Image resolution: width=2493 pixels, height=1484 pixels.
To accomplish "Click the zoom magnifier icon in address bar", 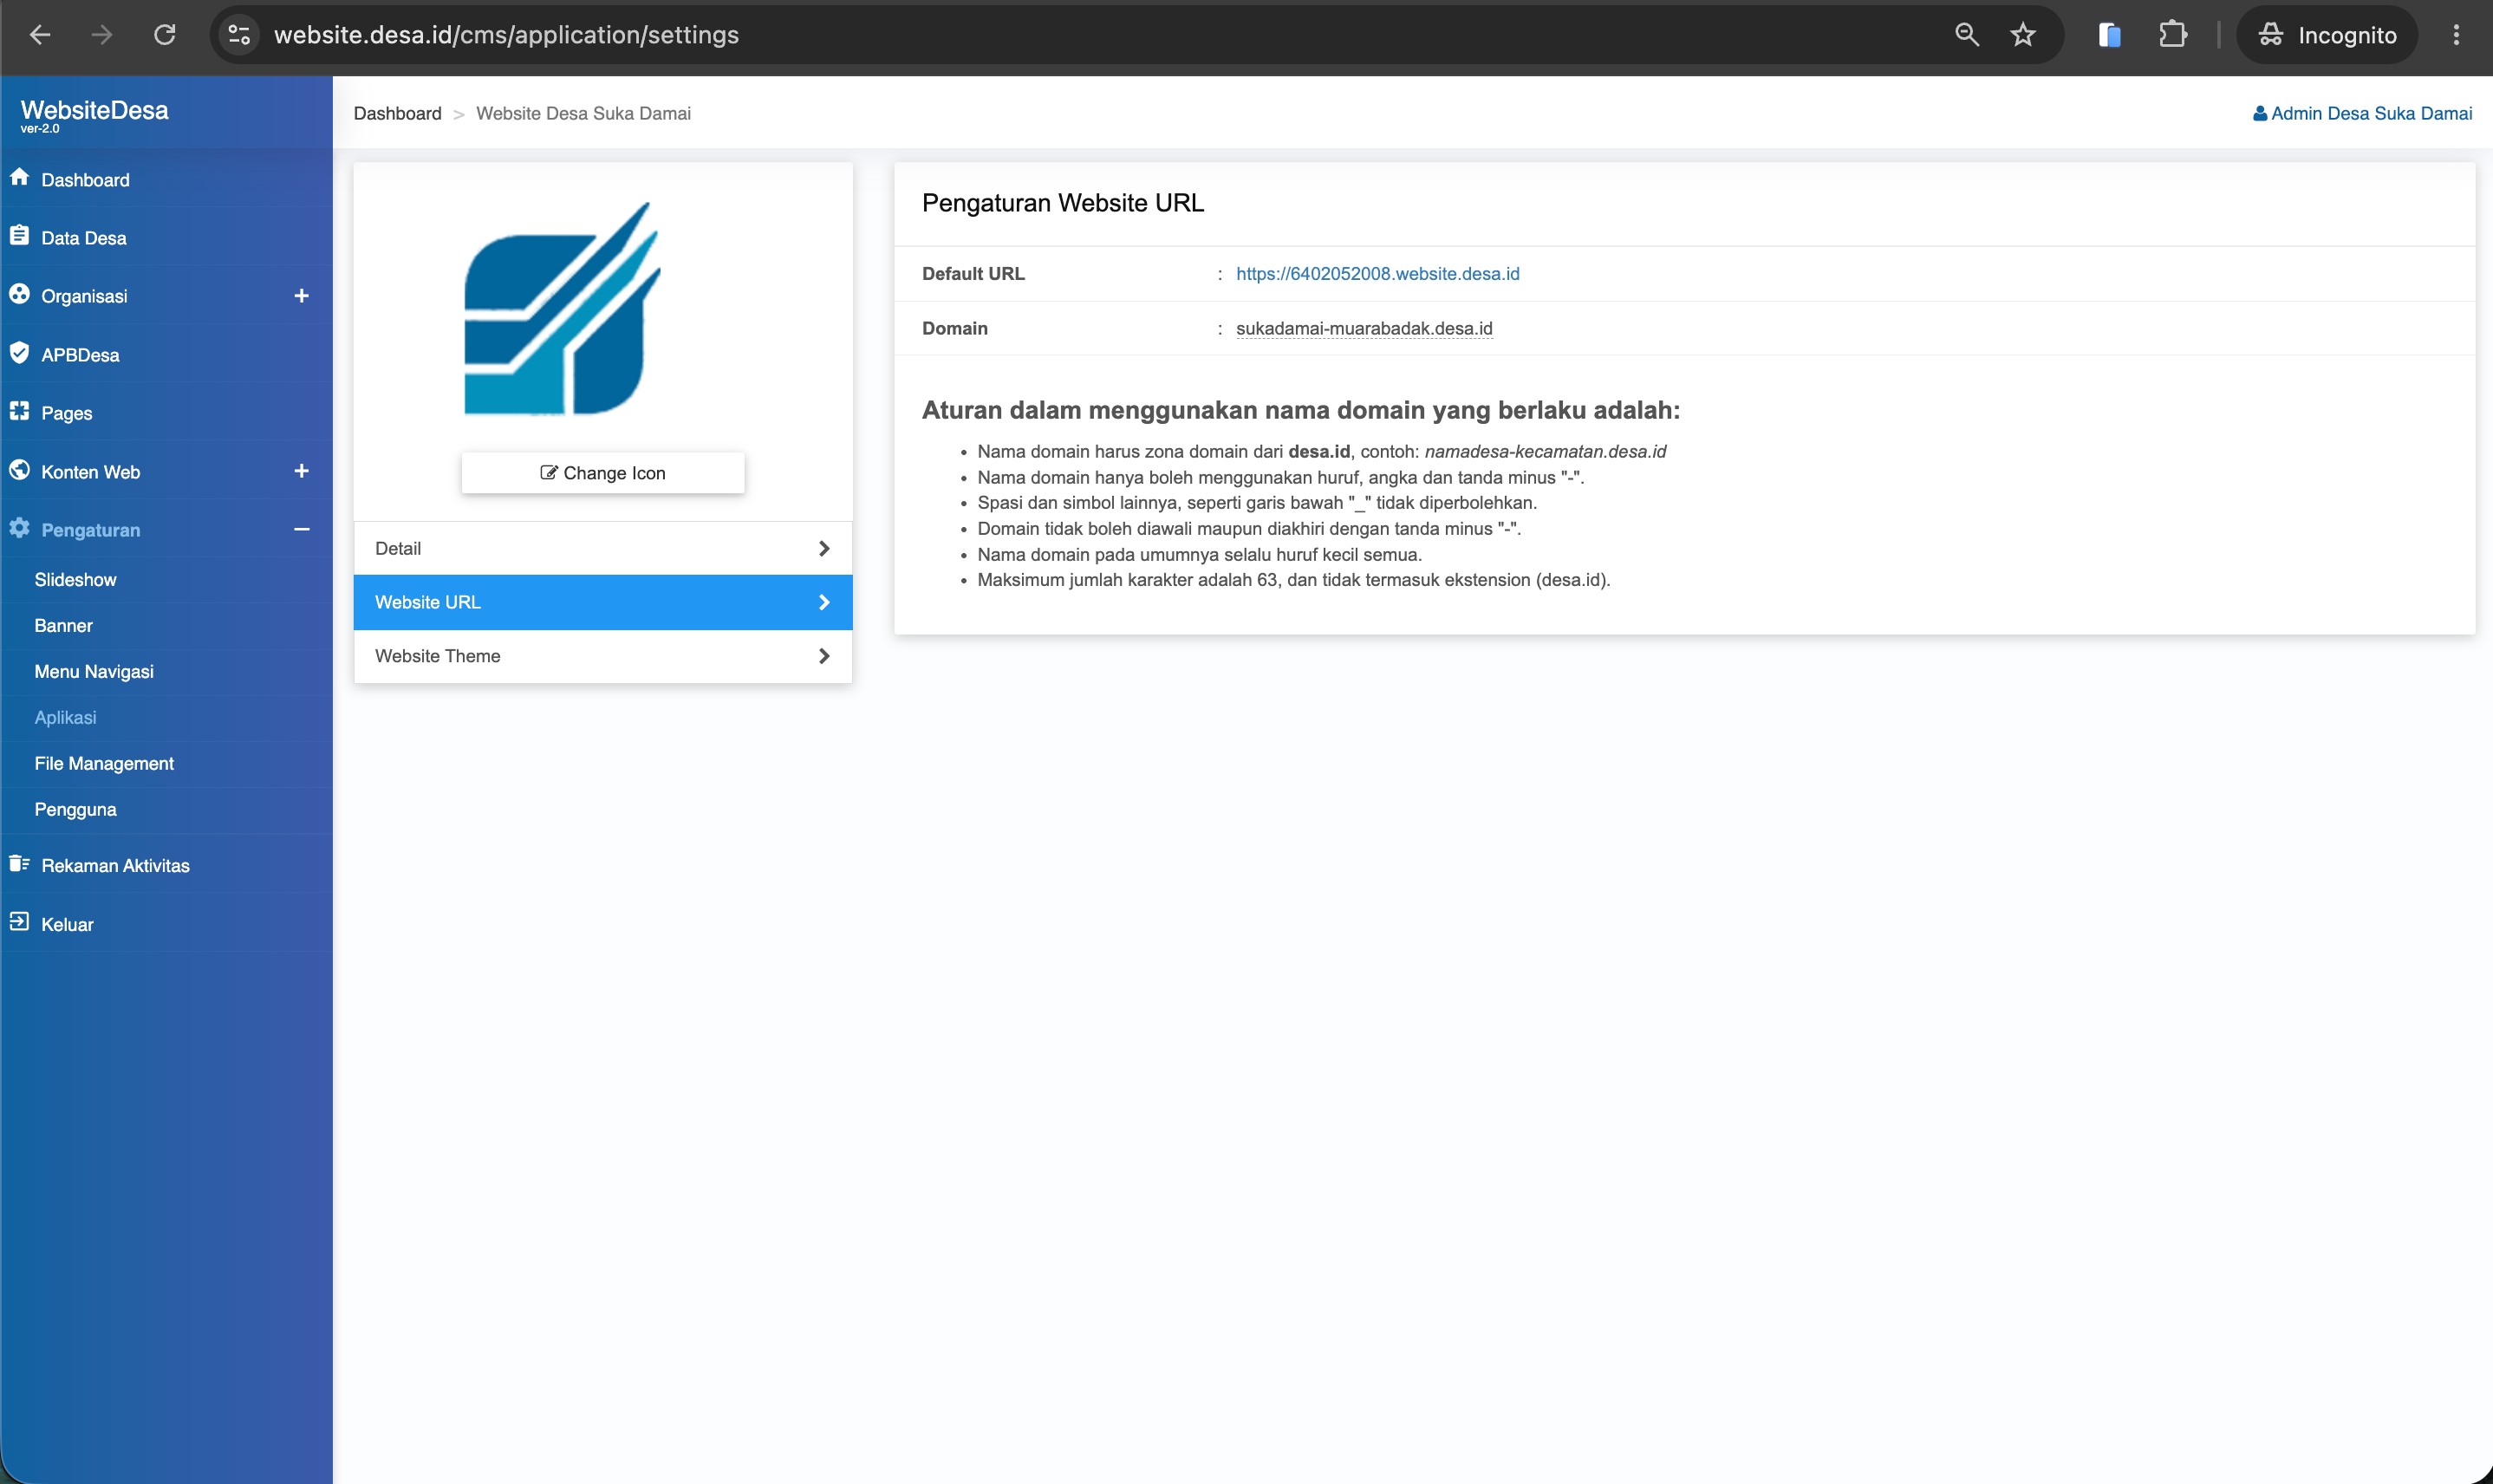I will (x=1967, y=35).
